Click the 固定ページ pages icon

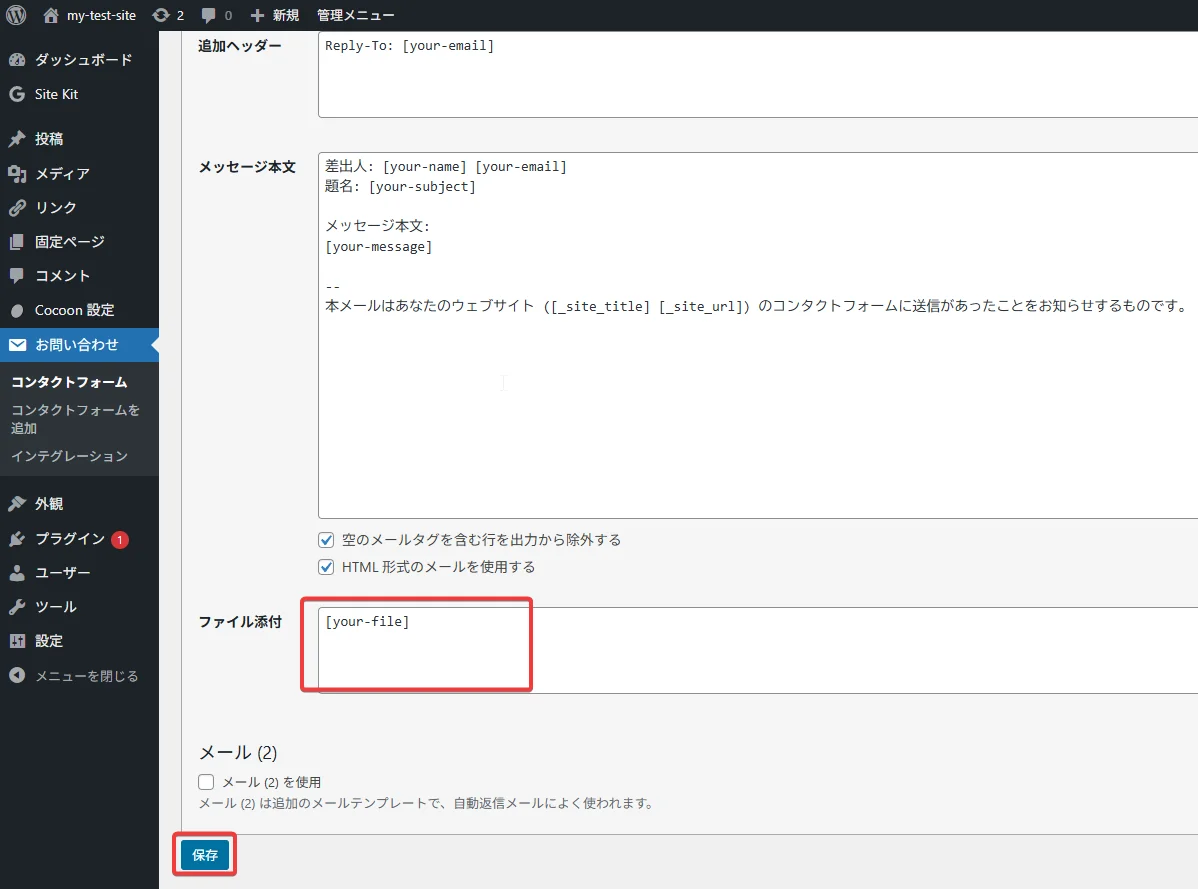[17, 242]
